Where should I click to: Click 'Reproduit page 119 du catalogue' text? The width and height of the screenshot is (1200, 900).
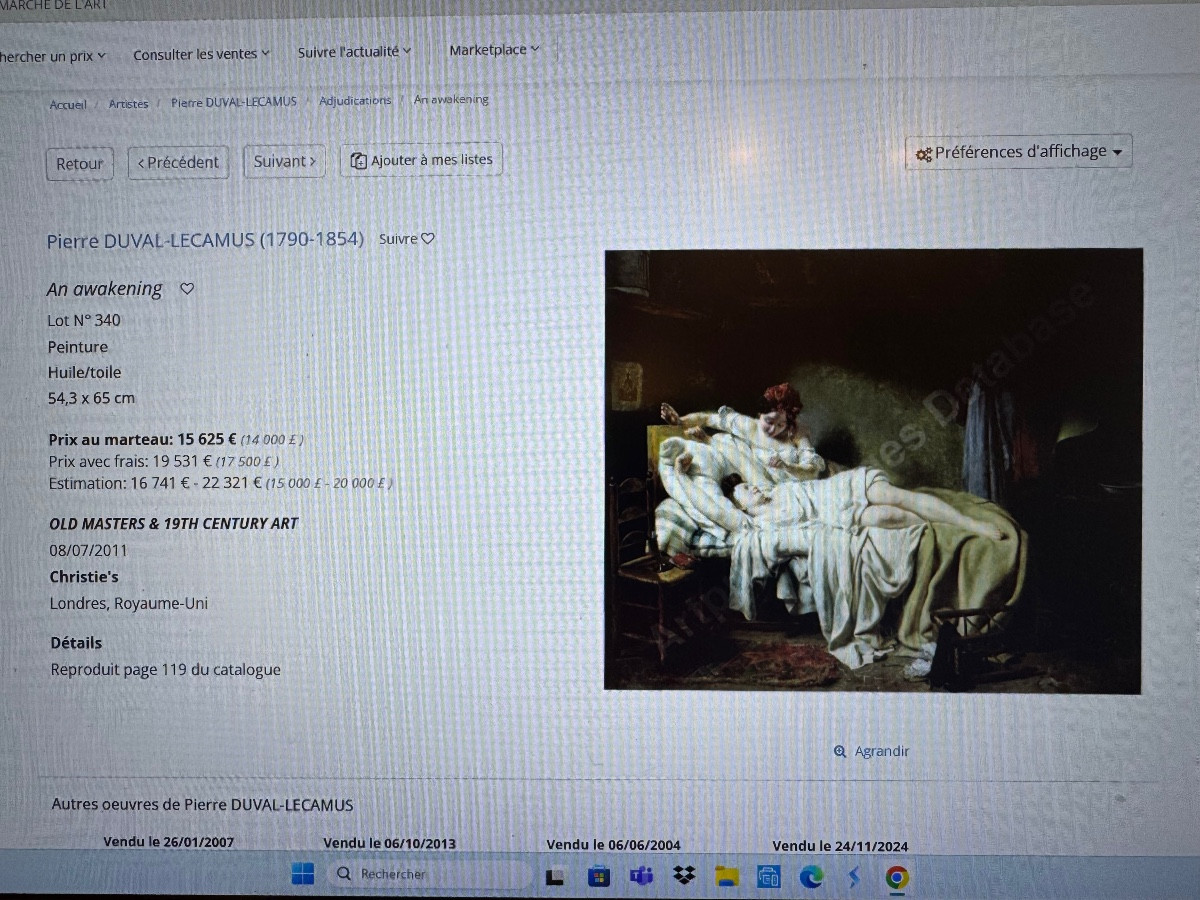click(x=166, y=671)
